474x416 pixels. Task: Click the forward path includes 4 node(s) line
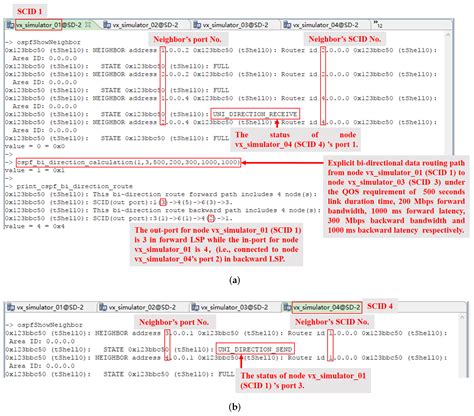(161, 194)
